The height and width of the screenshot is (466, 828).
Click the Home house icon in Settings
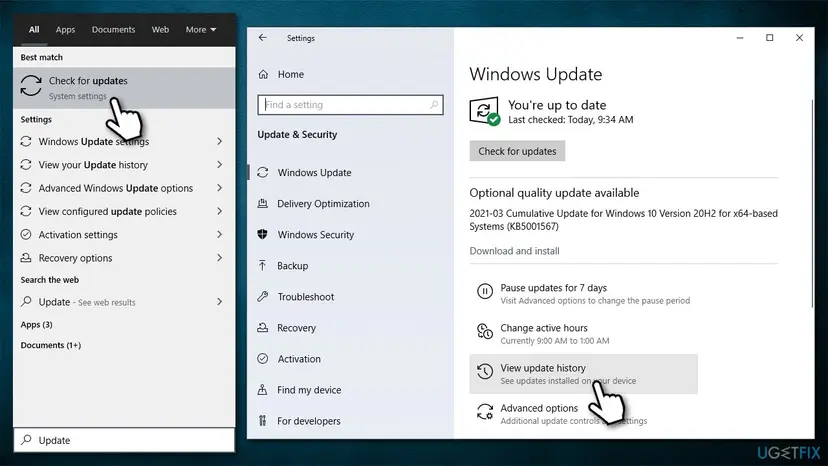click(x=263, y=74)
